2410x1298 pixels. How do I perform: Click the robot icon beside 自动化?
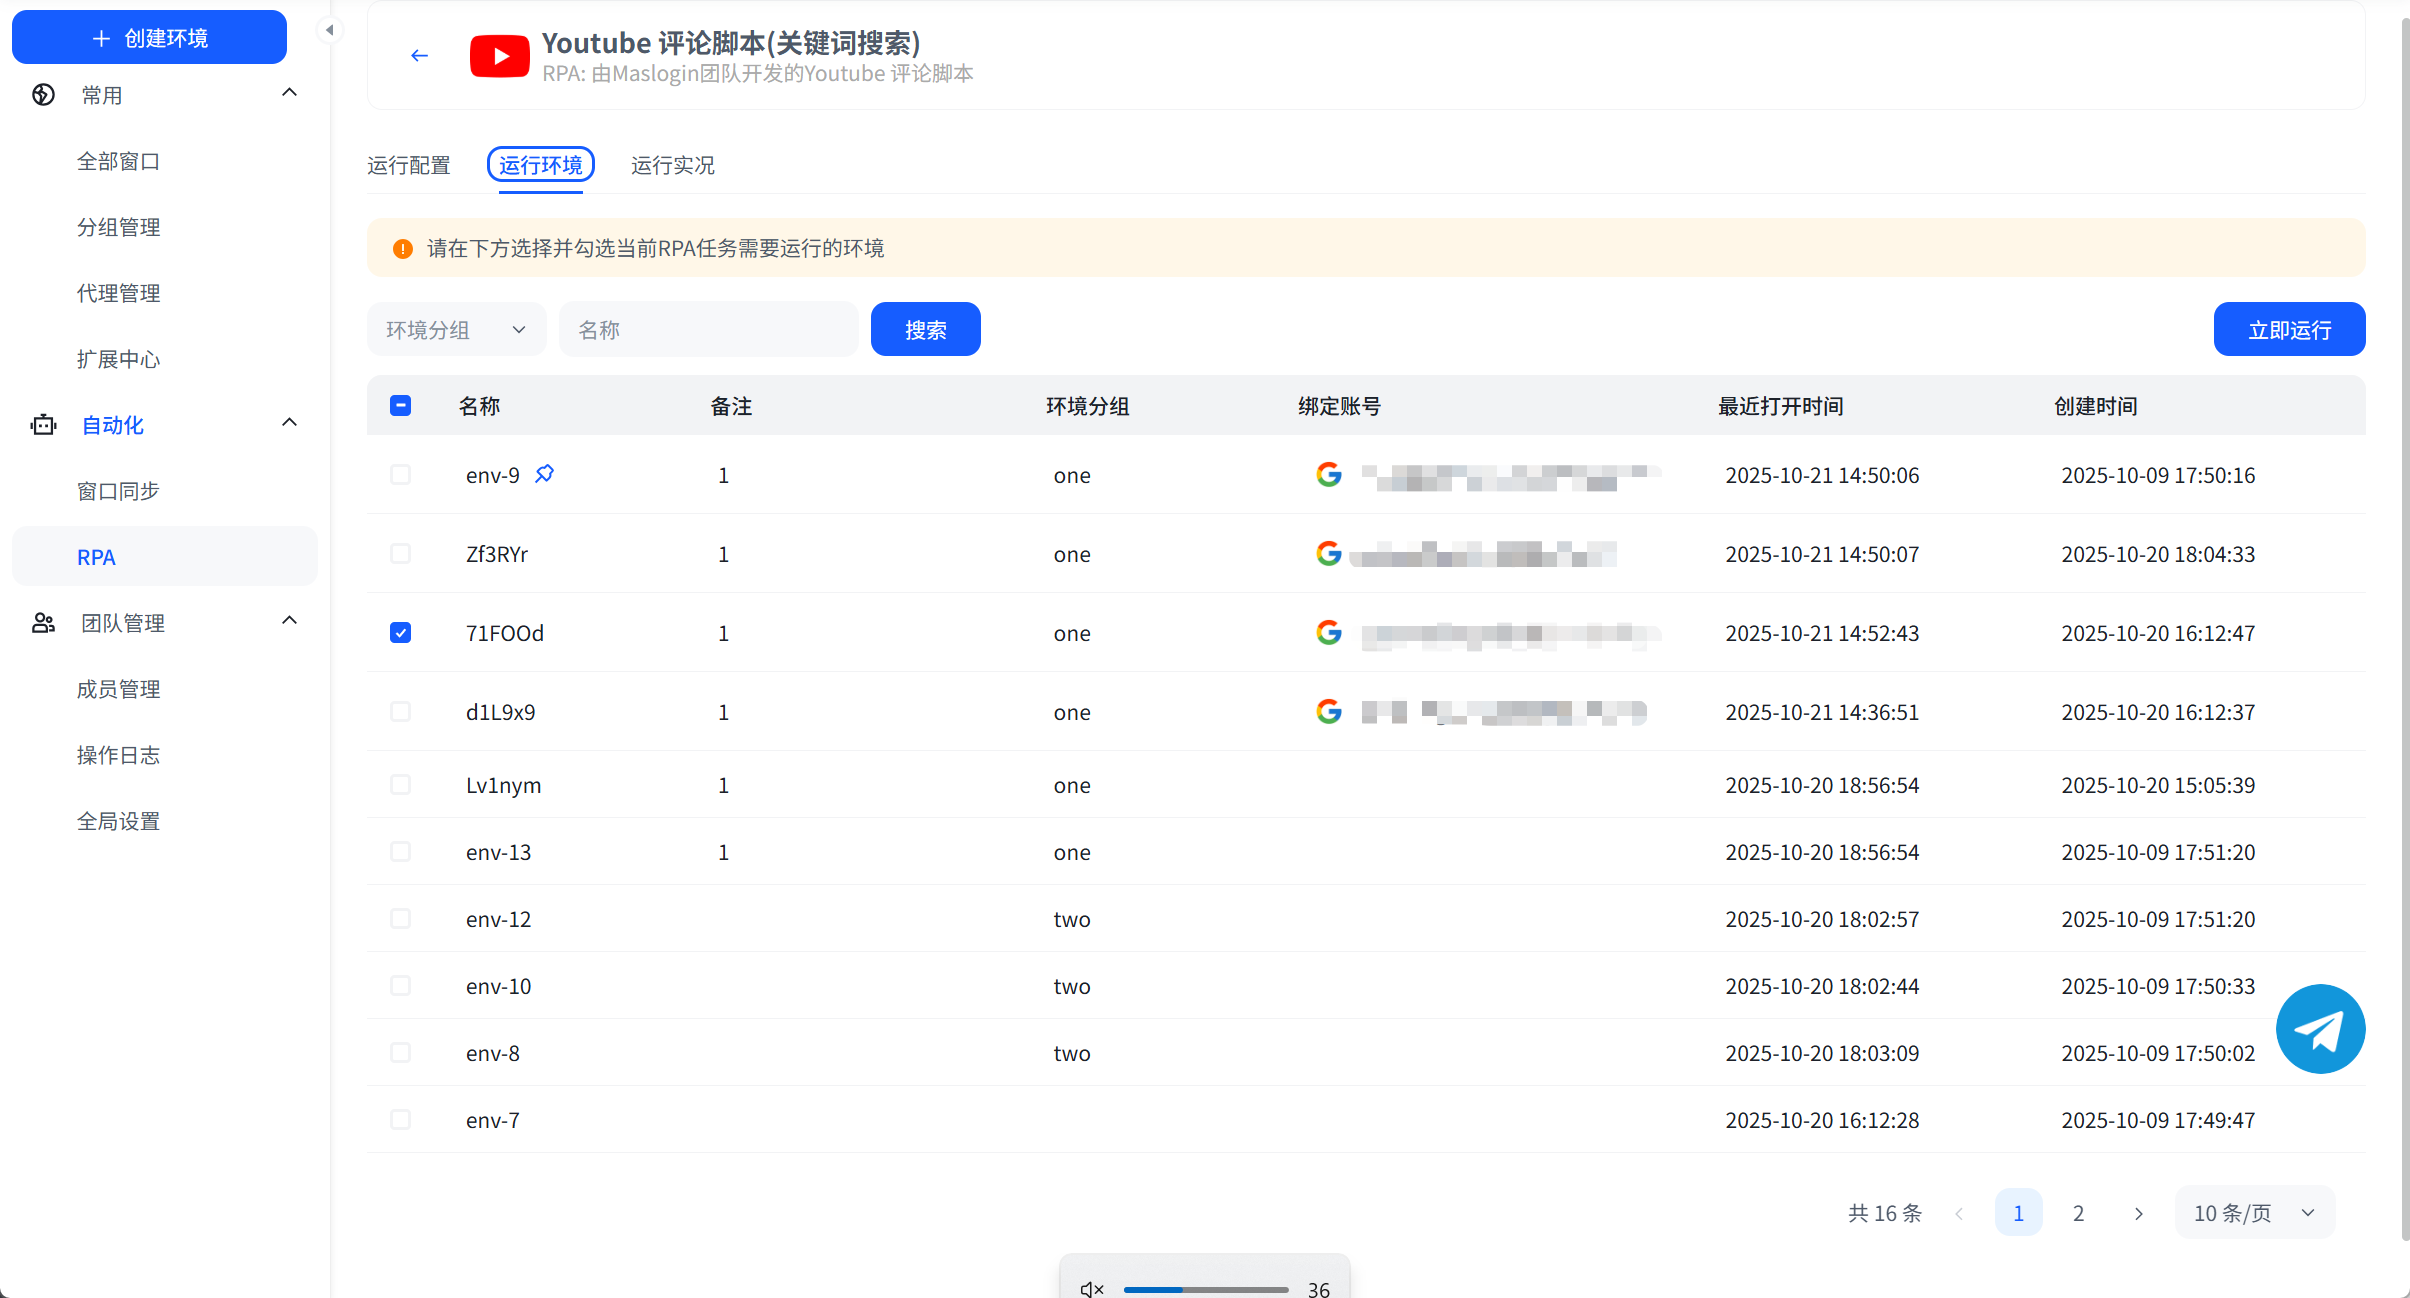click(43, 425)
